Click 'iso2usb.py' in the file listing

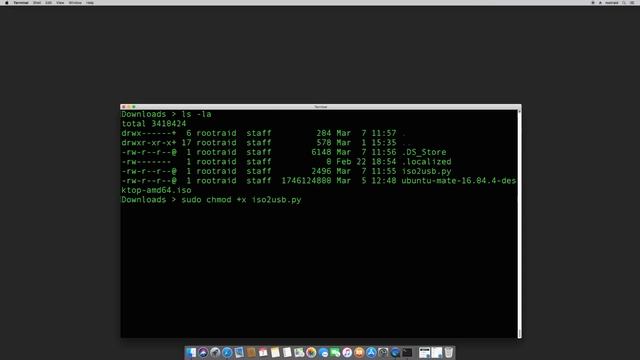coord(427,171)
